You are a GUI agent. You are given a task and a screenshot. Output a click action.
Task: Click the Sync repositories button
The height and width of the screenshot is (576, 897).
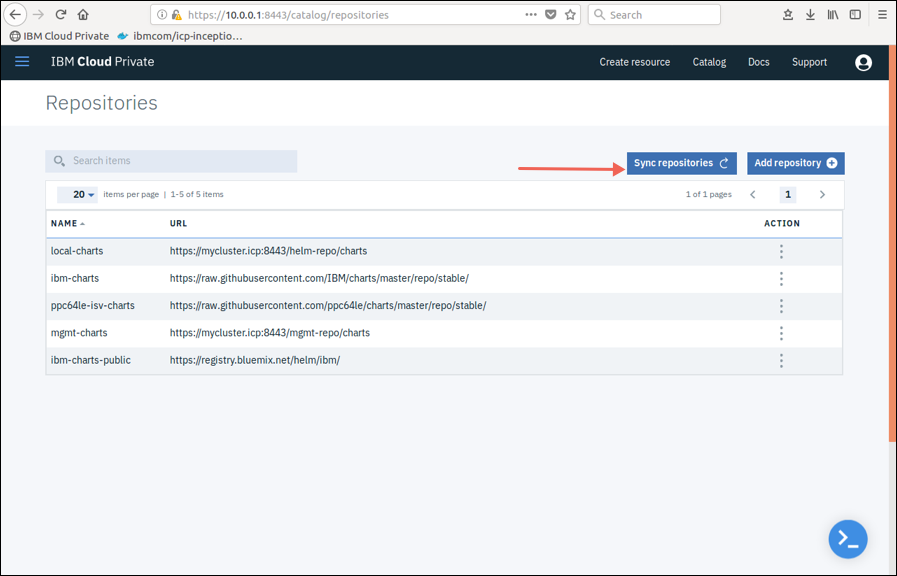[681, 163]
